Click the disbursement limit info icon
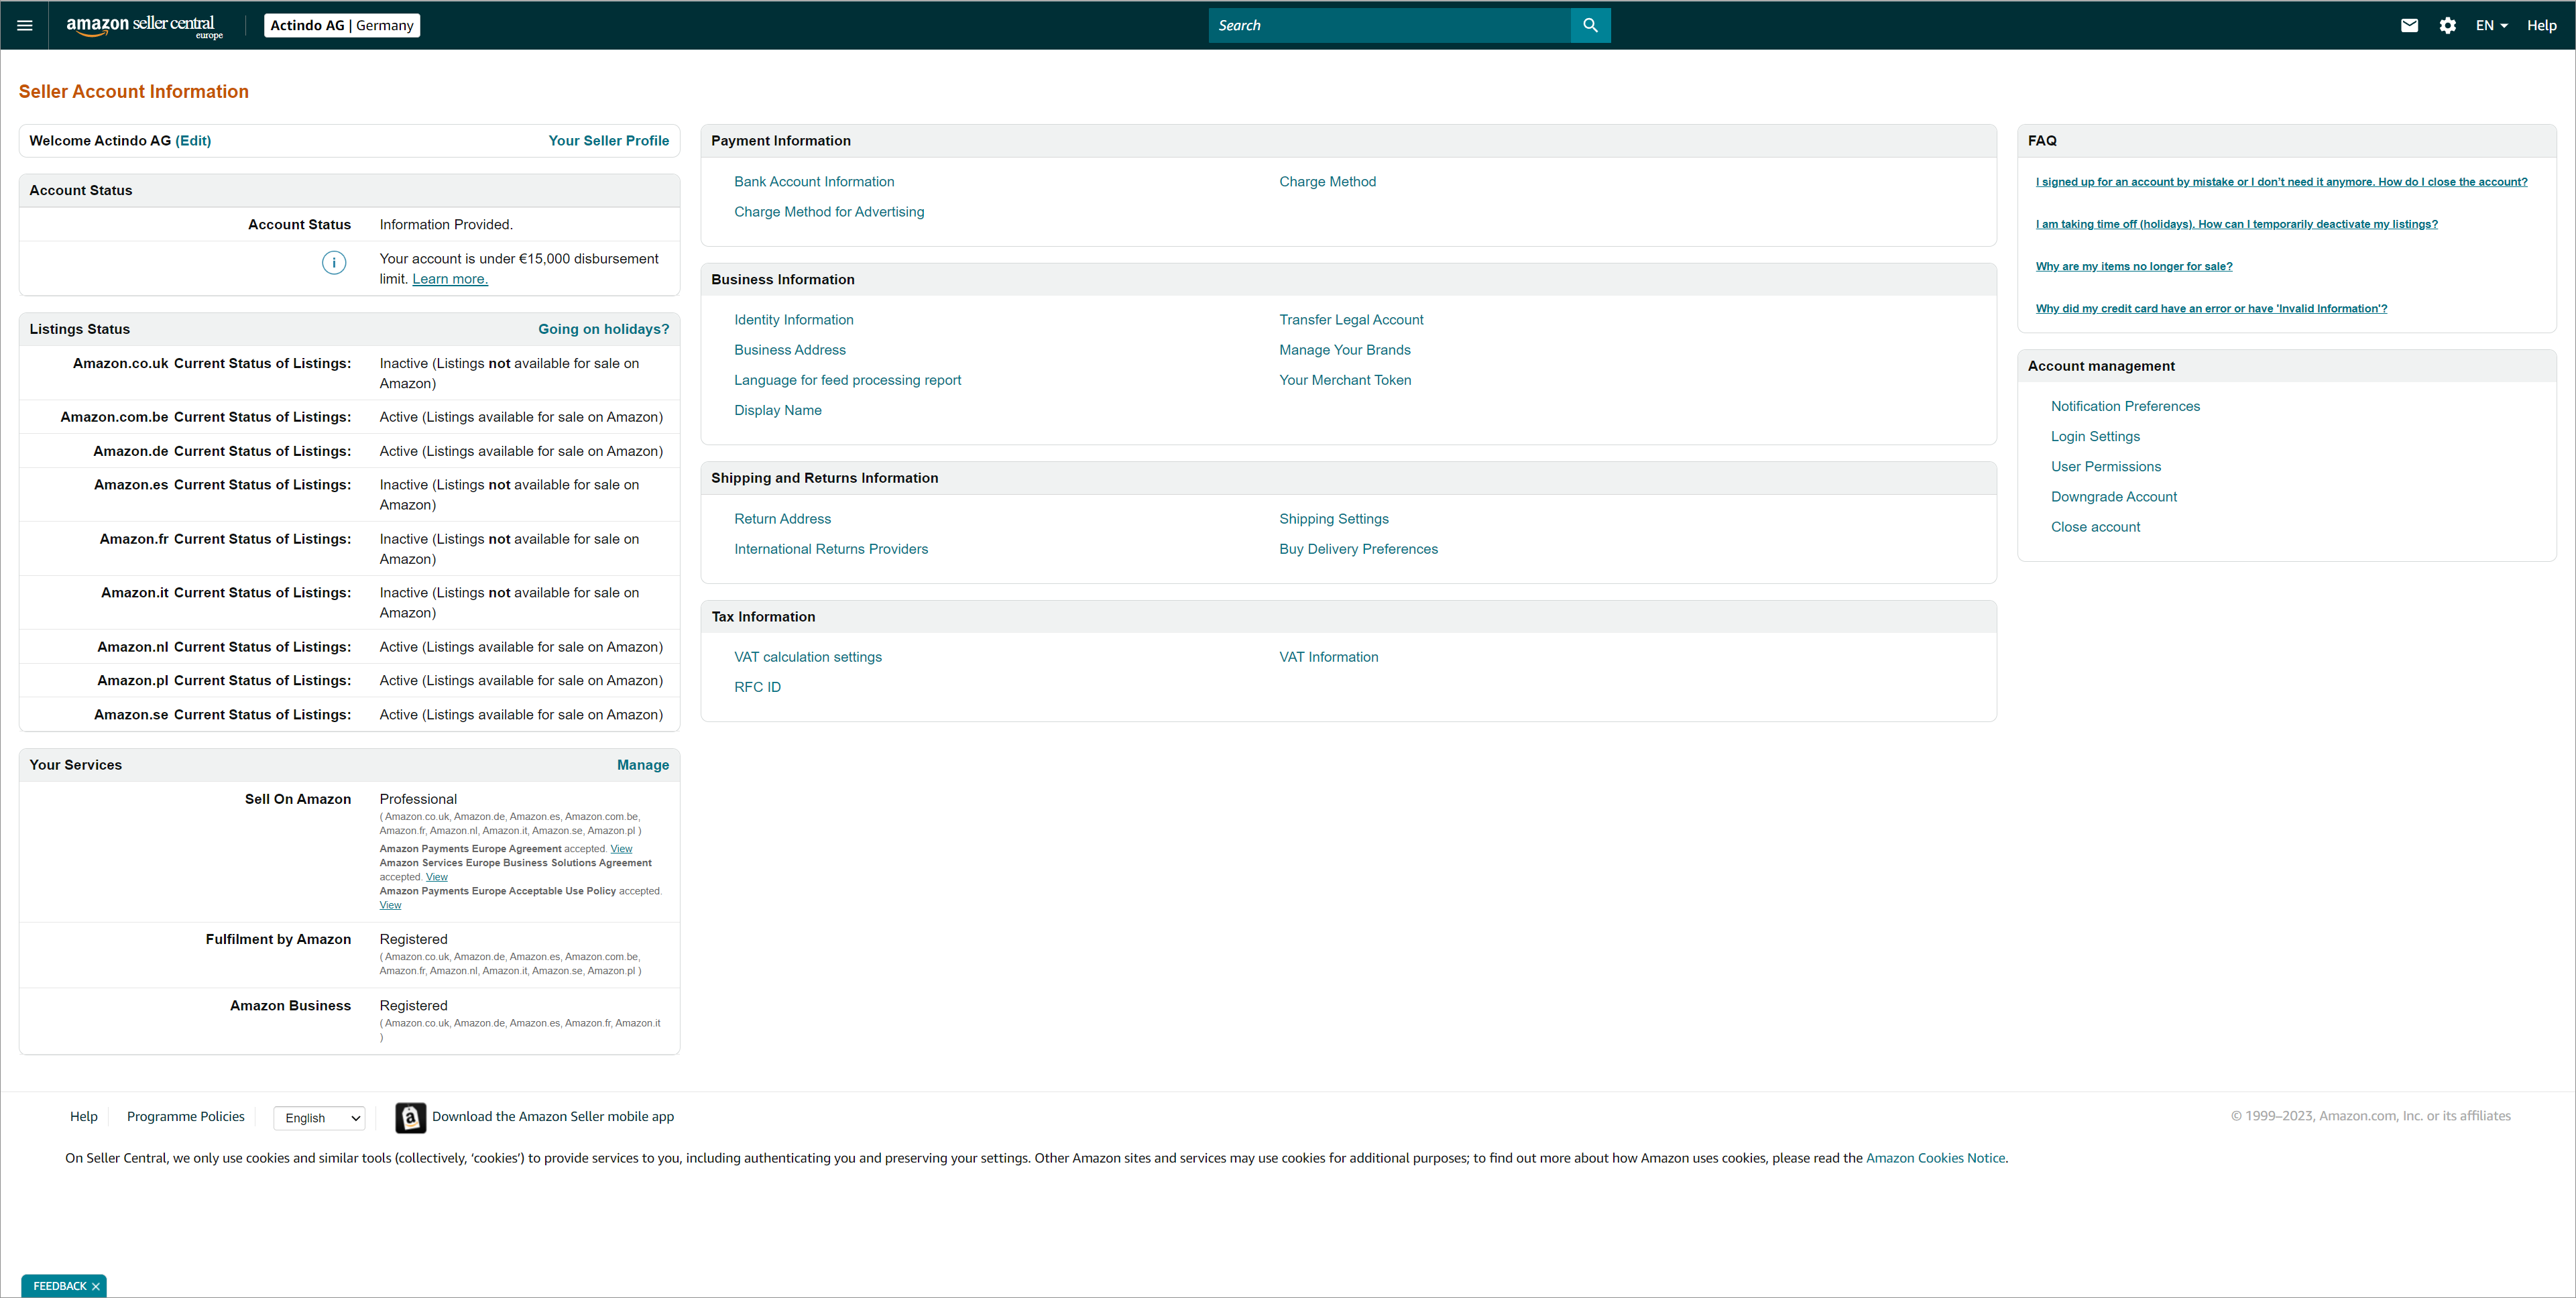Image resolution: width=2576 pixels, height=1298 pixels. (334, 262)
